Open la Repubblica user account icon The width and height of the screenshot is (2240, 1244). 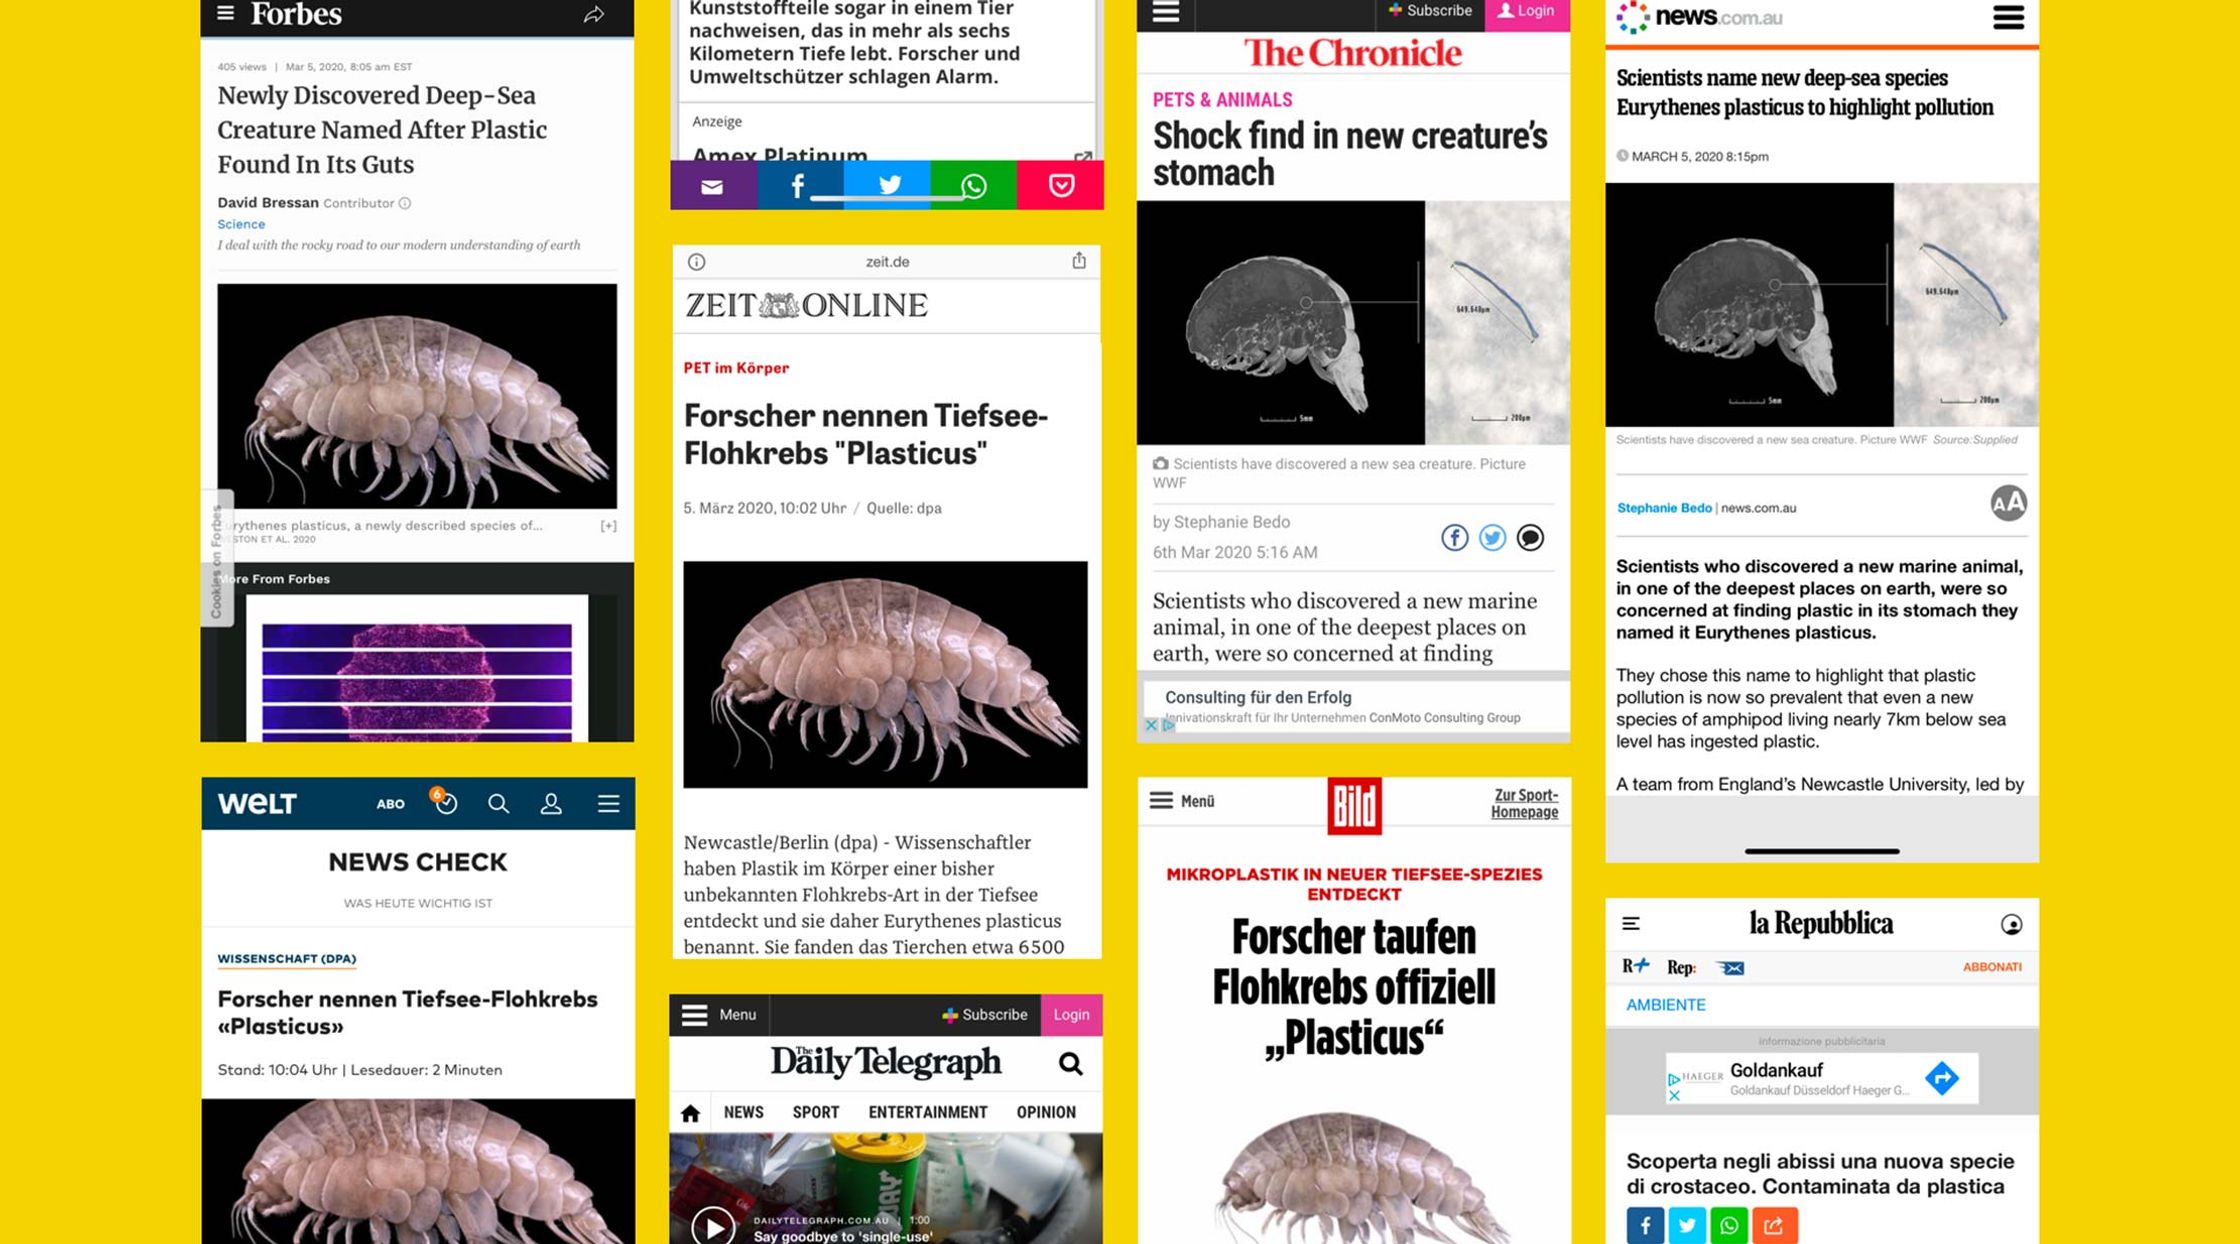[2011, 925]
